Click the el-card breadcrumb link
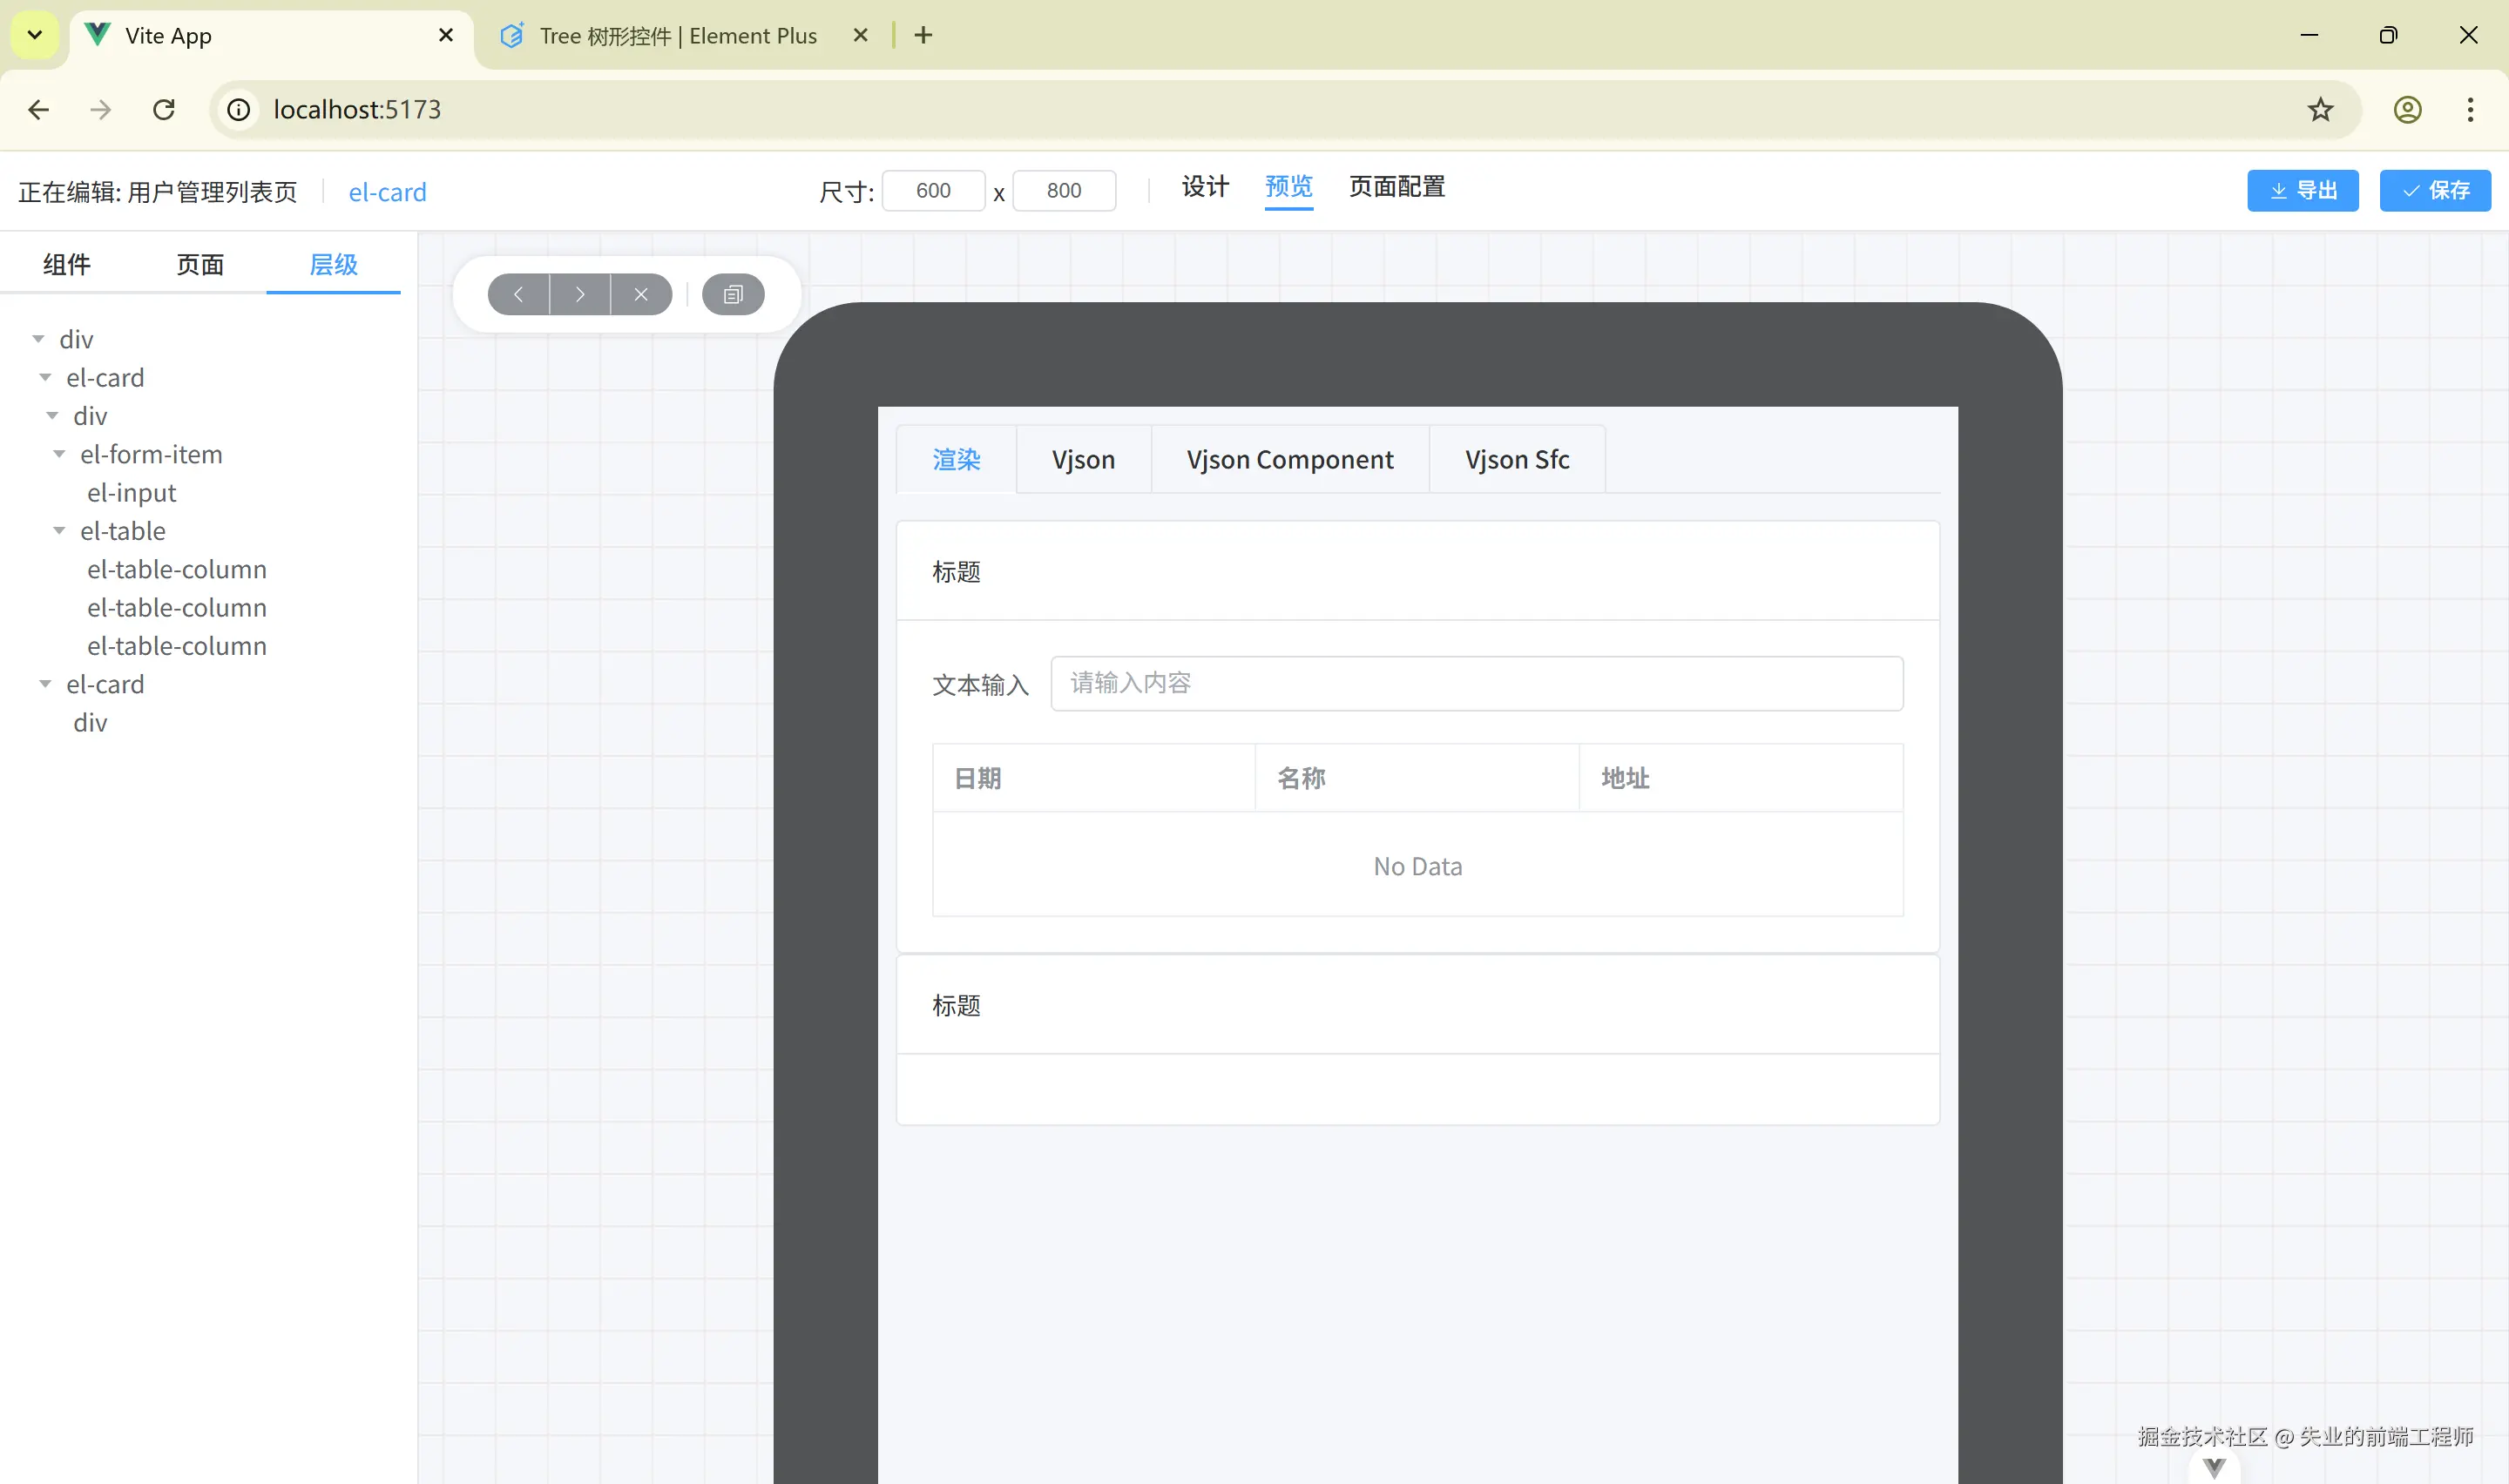Viewport: 2509px width, 1484px height. (387, 192)
